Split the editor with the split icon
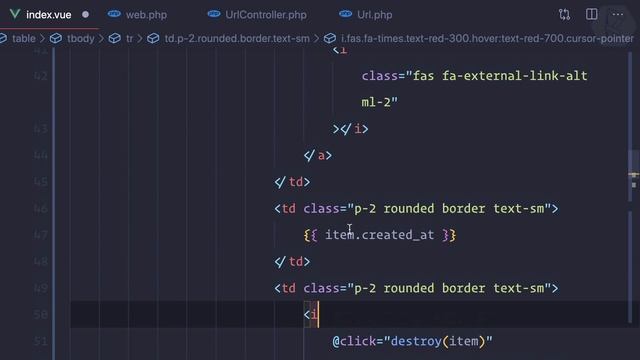Viewport: 640px width, 360px height. click(x=591, y=14)
